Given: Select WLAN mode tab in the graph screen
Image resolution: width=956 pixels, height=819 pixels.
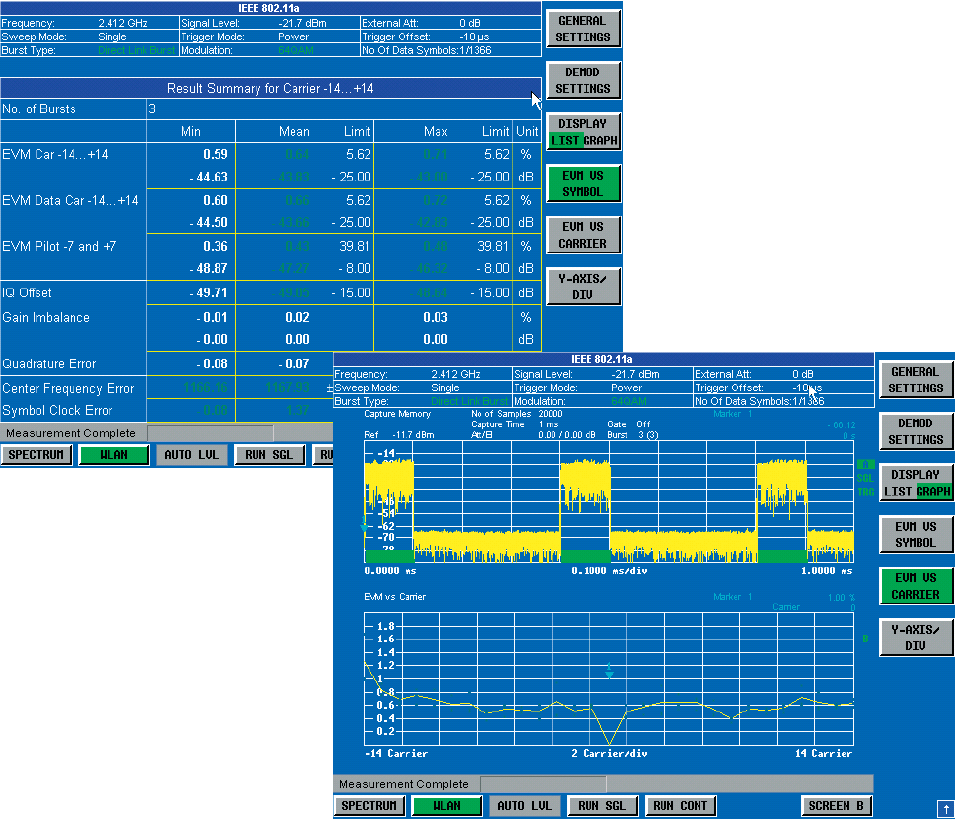Looking at the screenshot, I should (x=447, y=806).
